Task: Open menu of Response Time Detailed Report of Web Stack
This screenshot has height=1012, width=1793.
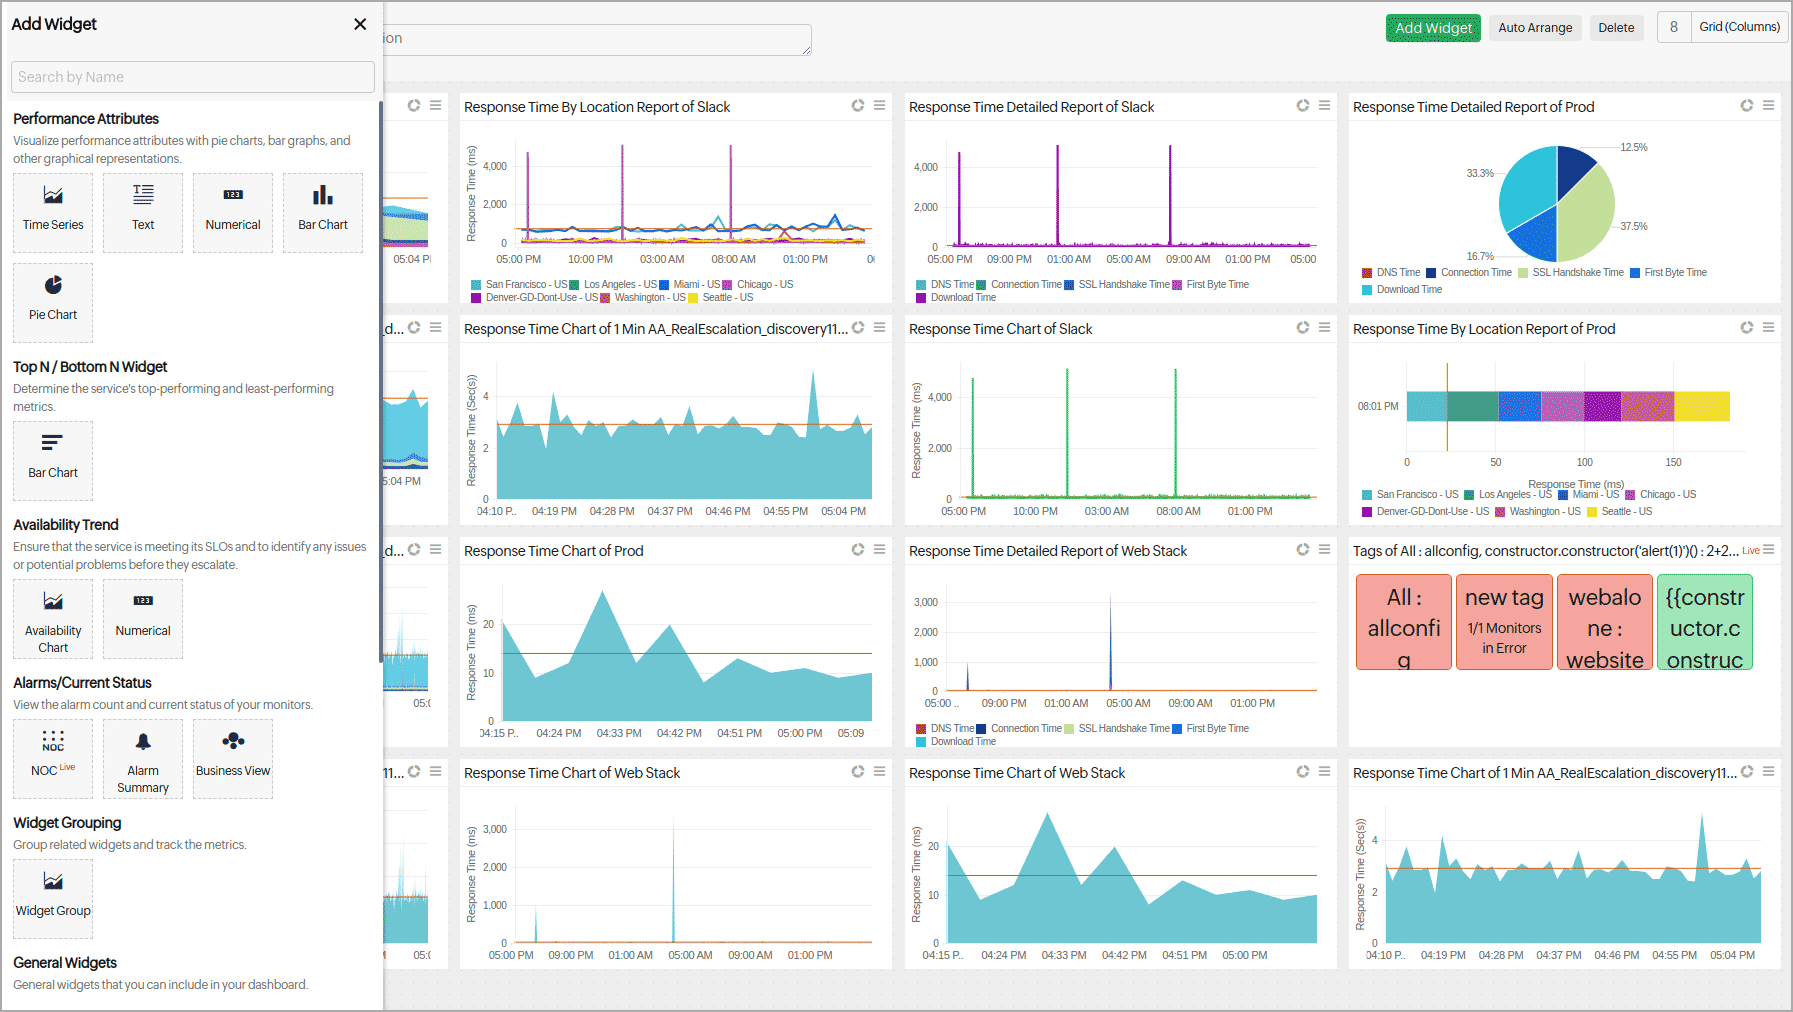Action: (x=1324, y=549)
